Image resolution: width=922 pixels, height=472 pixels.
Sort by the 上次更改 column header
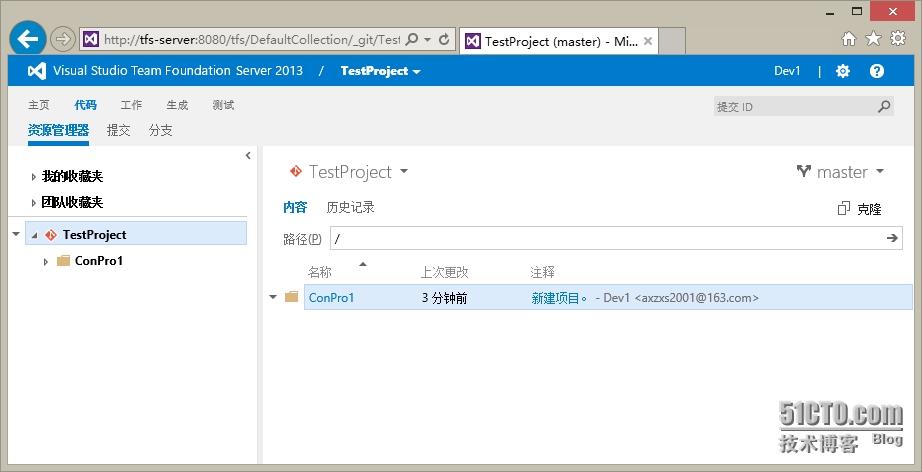click(445, 273)
